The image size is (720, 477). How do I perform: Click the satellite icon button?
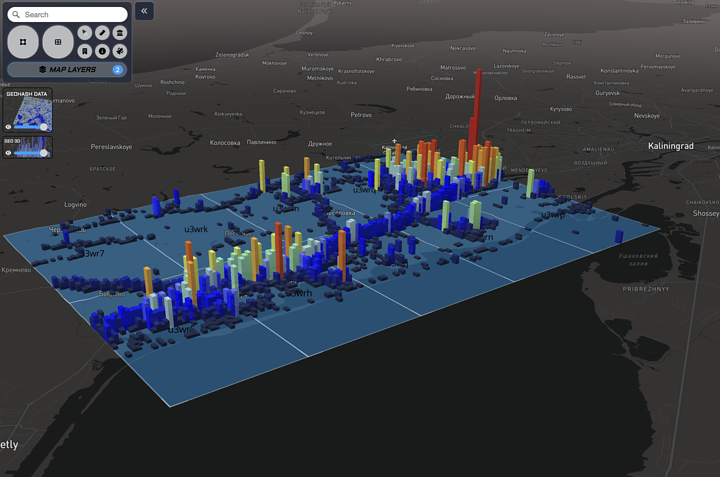[x=120, y=50]
